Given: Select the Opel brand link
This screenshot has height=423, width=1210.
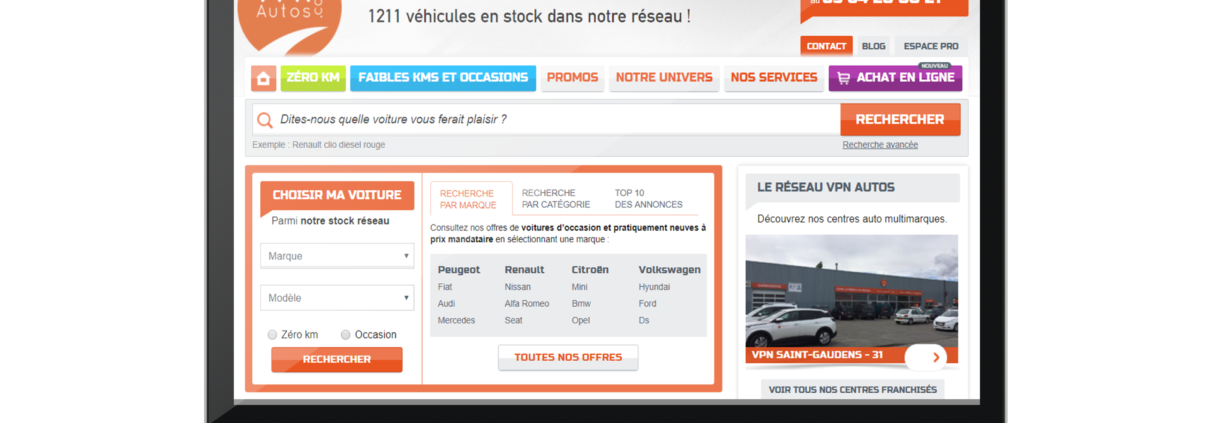Looking at the screenshot, I should coord(581,321).
